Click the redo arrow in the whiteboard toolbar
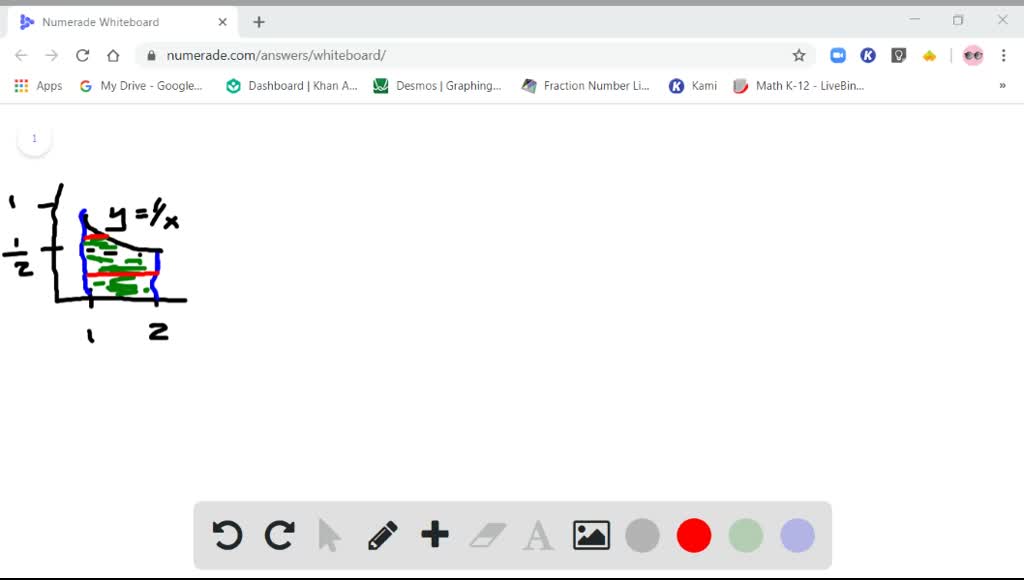Viewport: 1024px width, 580px height. pyautogui.click(x=279, y=534)
